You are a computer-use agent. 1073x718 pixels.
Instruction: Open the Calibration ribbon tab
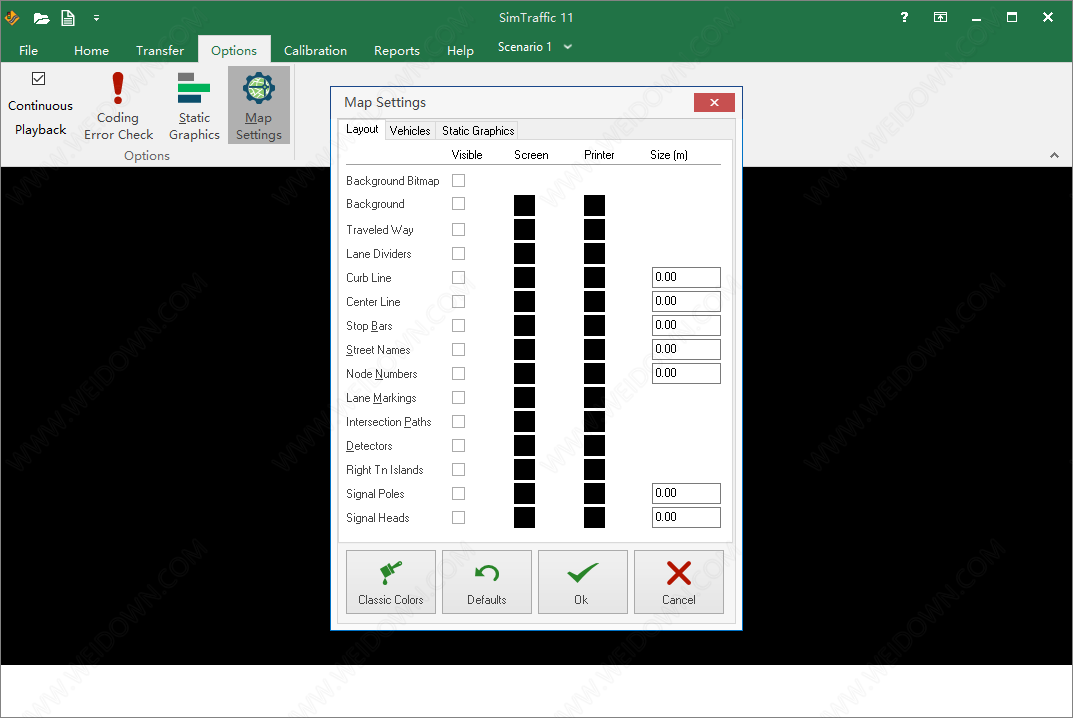315,51
